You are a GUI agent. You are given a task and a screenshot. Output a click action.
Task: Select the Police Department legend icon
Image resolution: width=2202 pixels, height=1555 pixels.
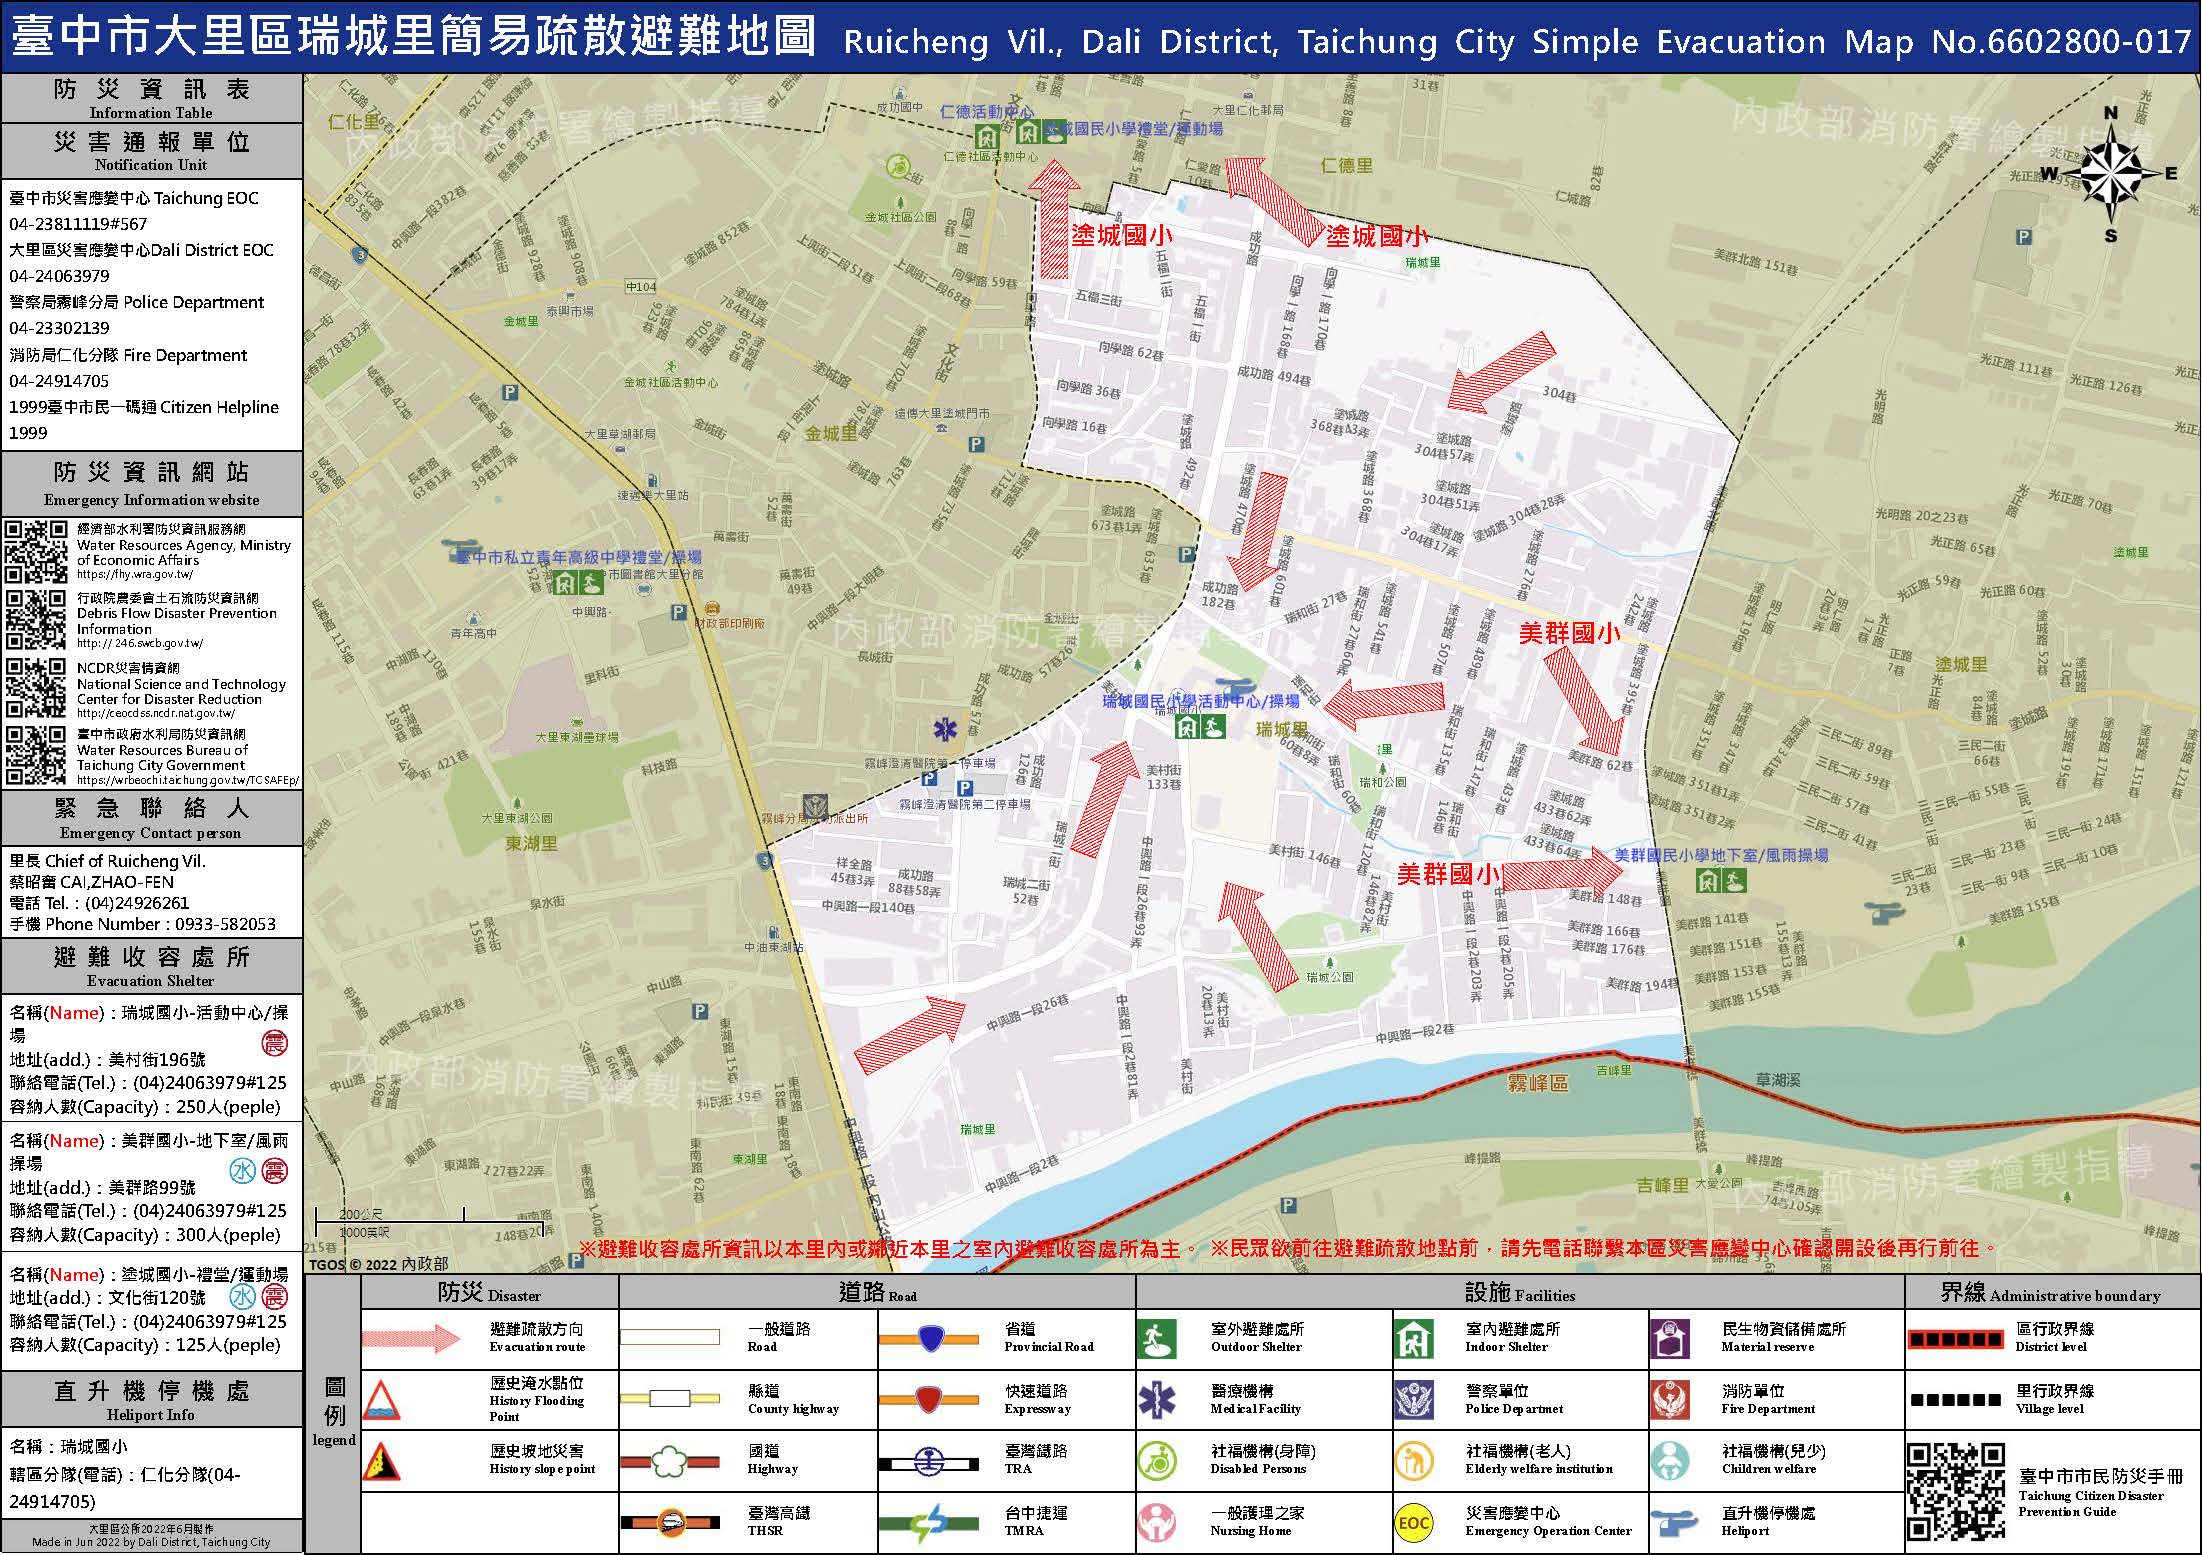[1414, 1400]
